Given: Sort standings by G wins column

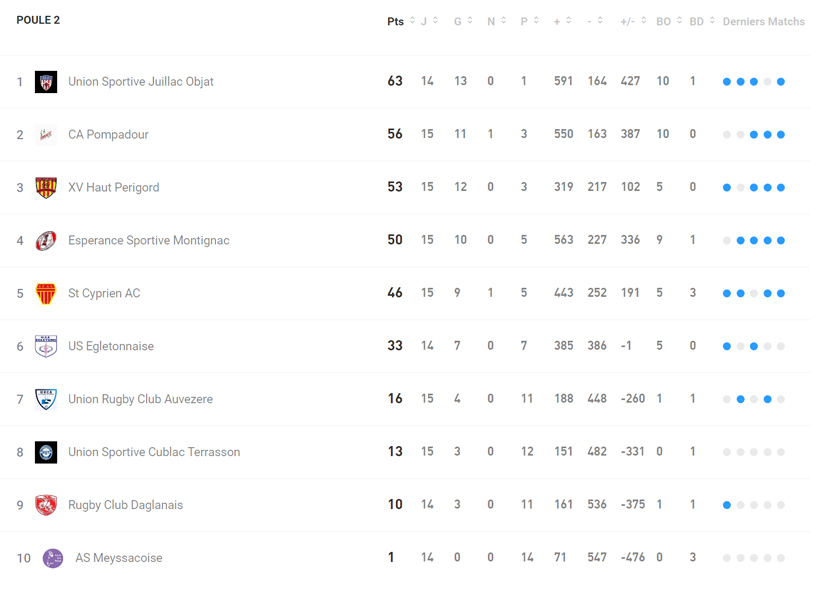Looking at the screenshot, I should pos(463,21).
